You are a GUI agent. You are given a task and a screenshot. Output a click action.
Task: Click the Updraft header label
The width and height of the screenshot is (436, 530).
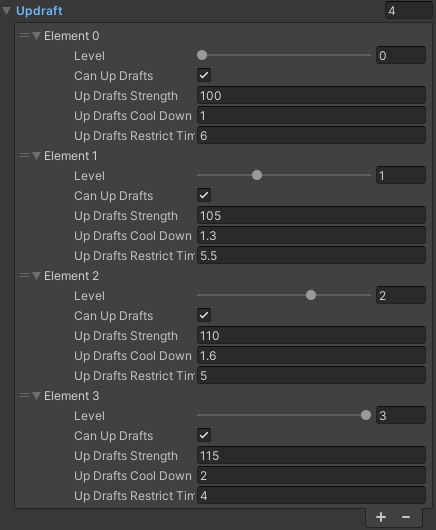point(39,11)
